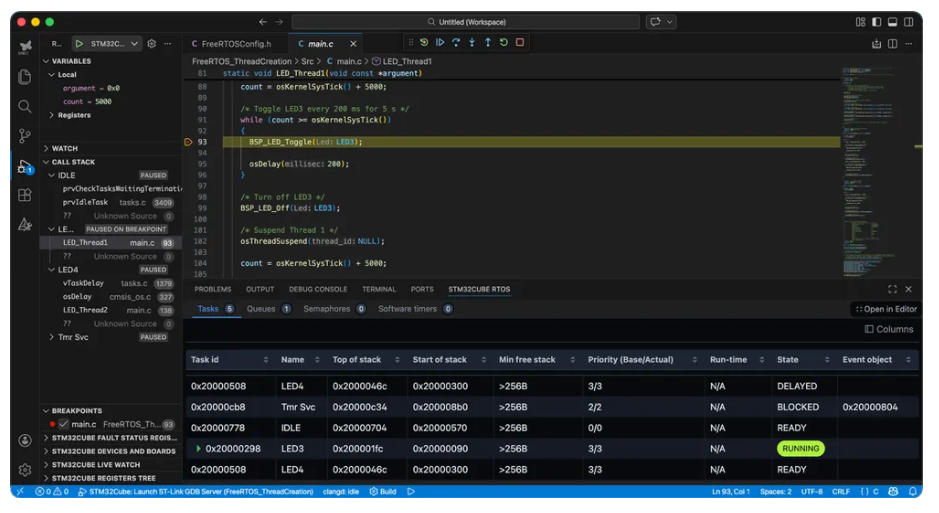This screenshot has width=939, height=513.
Task: Toggle secondary side bar visibility
Action: point(908,22)
